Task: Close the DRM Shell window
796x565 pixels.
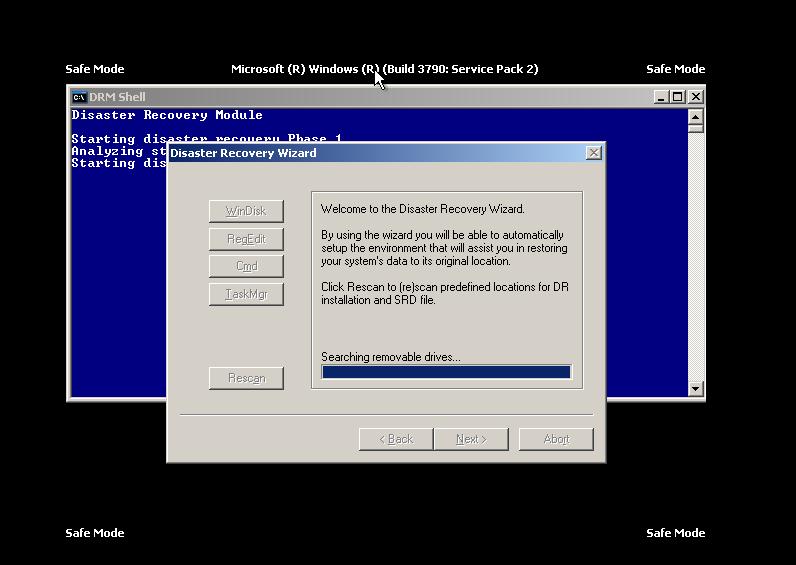Action: 696,96
